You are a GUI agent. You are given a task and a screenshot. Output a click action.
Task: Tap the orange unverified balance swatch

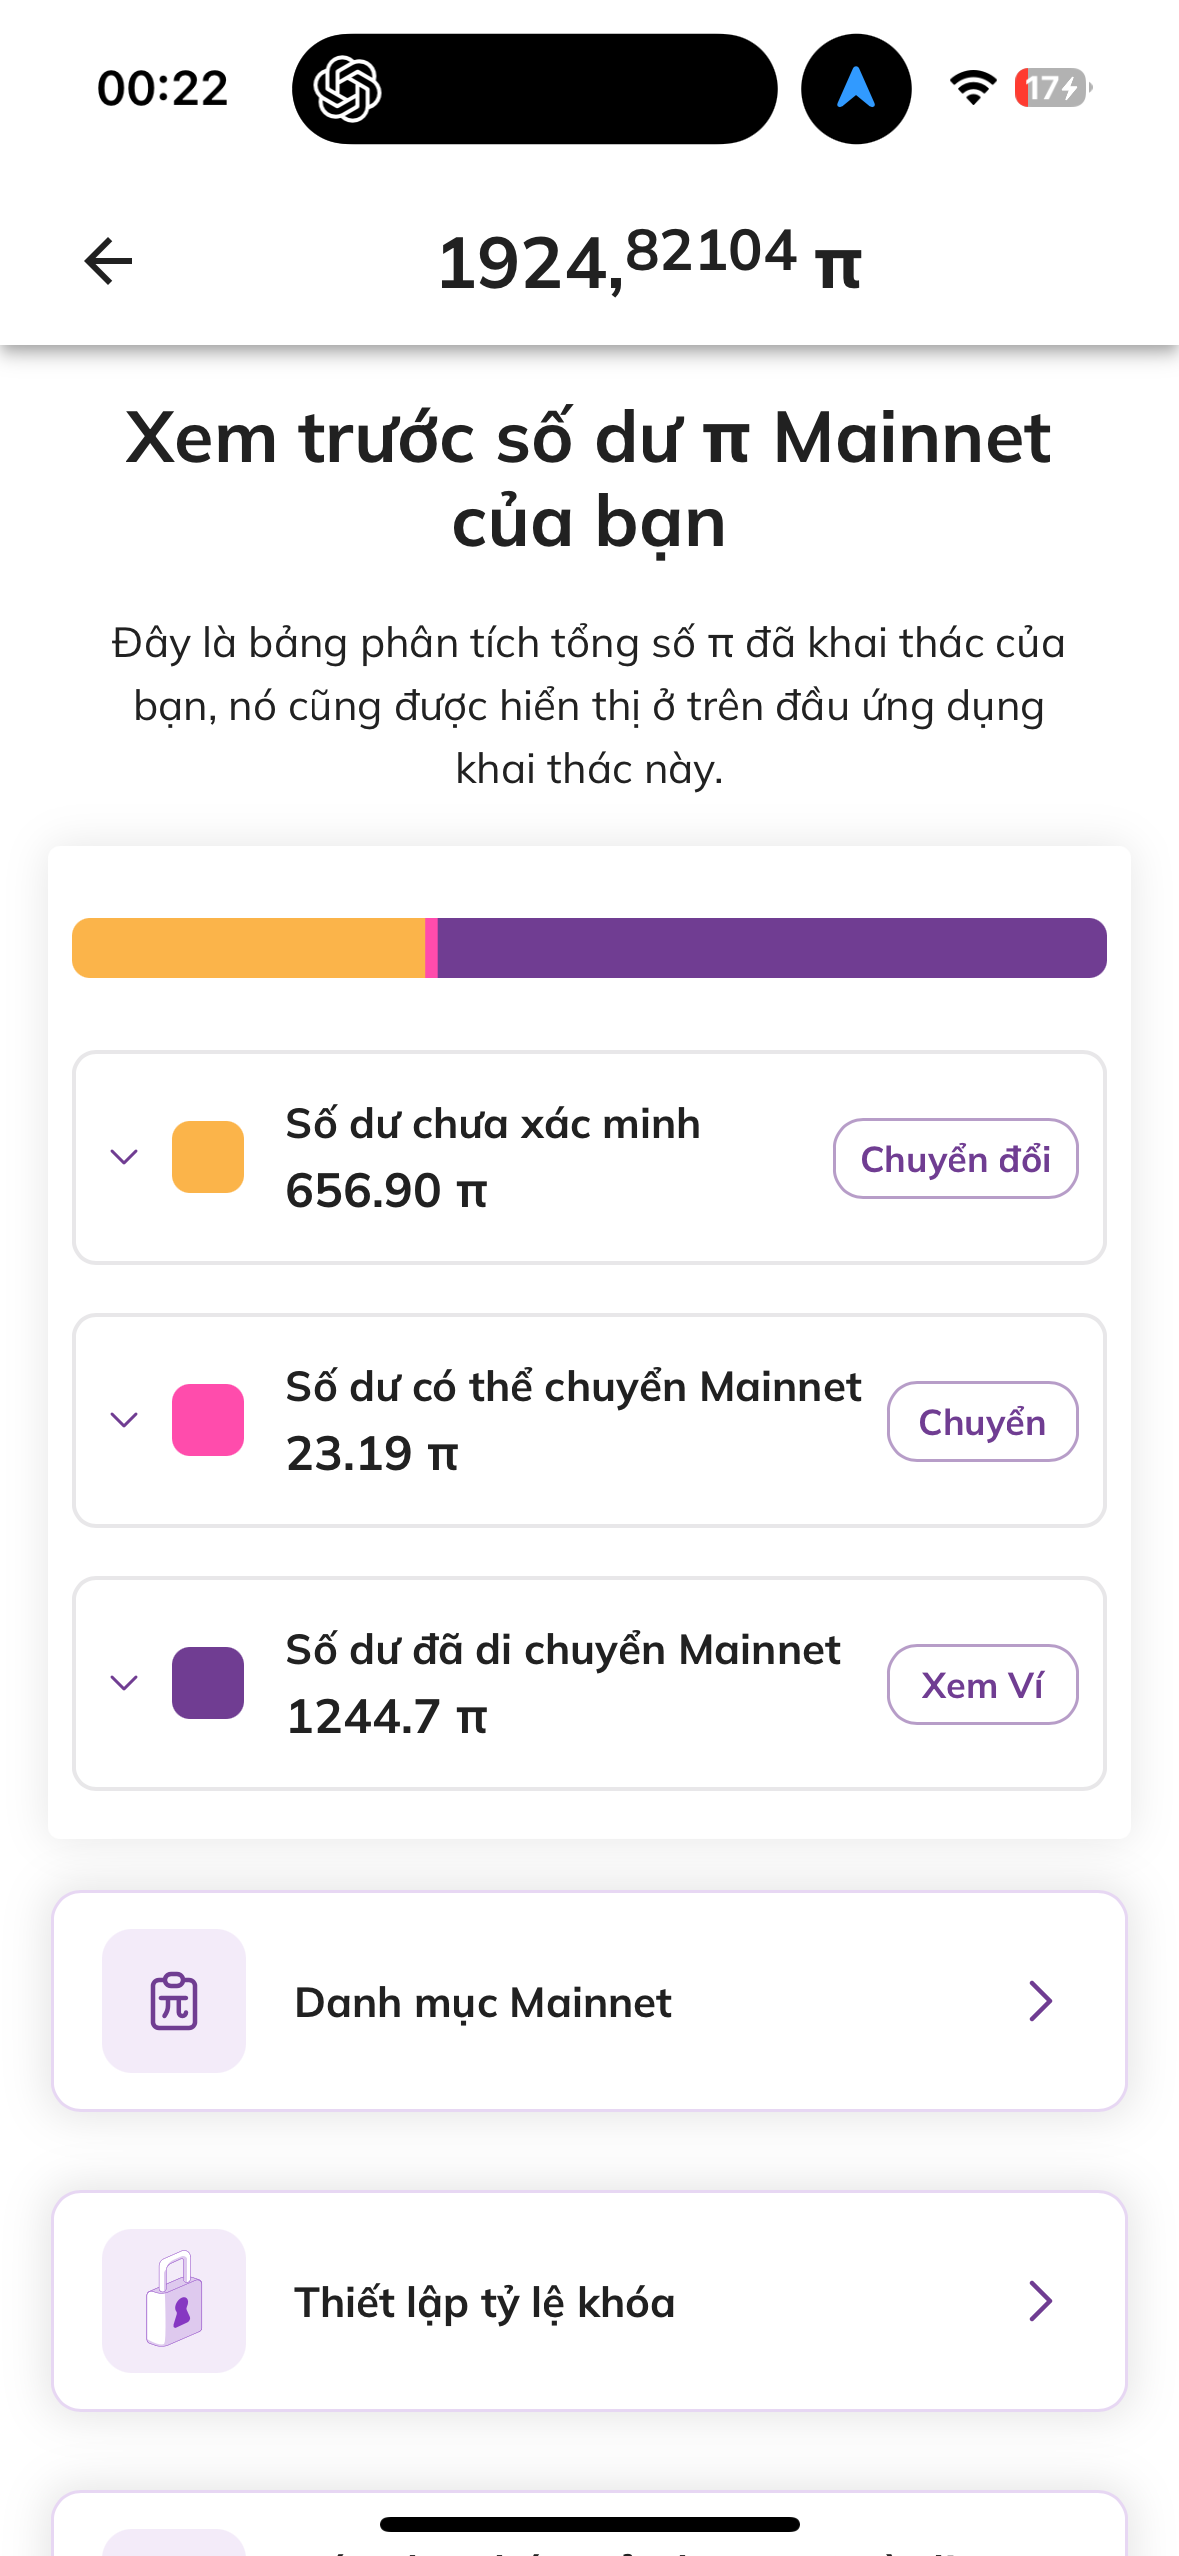click(208, 1157)
